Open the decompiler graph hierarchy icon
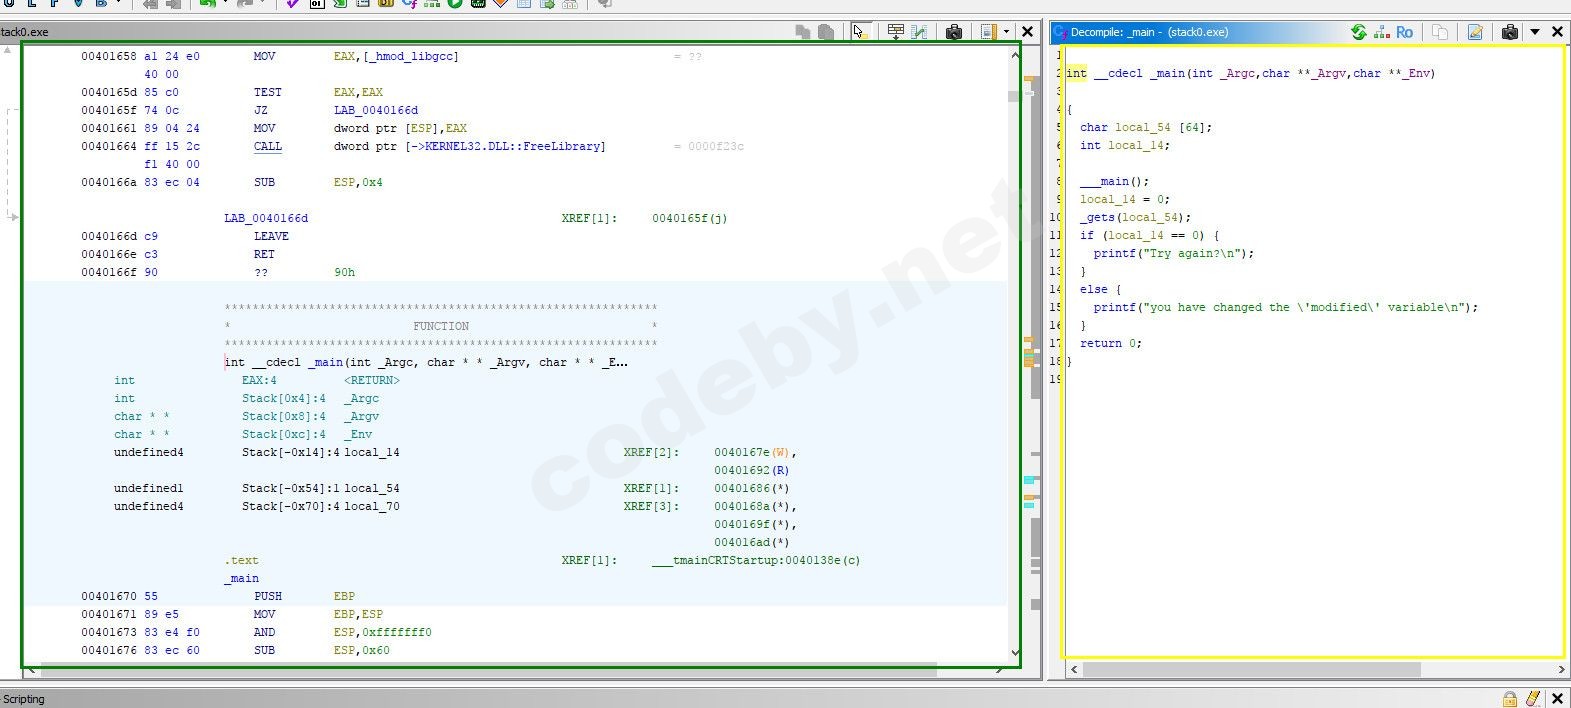The height and width of the screenshot is (708, 1571). [1381, 32]
